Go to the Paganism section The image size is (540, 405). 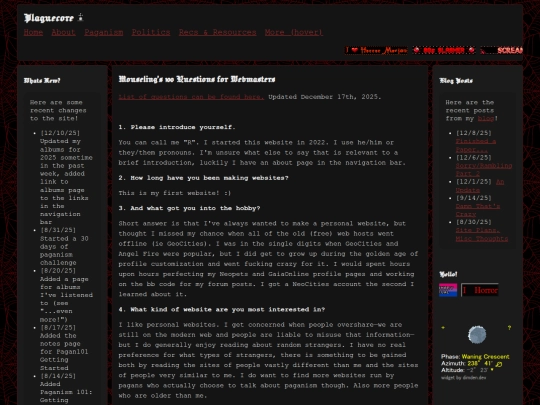point(104,32)
